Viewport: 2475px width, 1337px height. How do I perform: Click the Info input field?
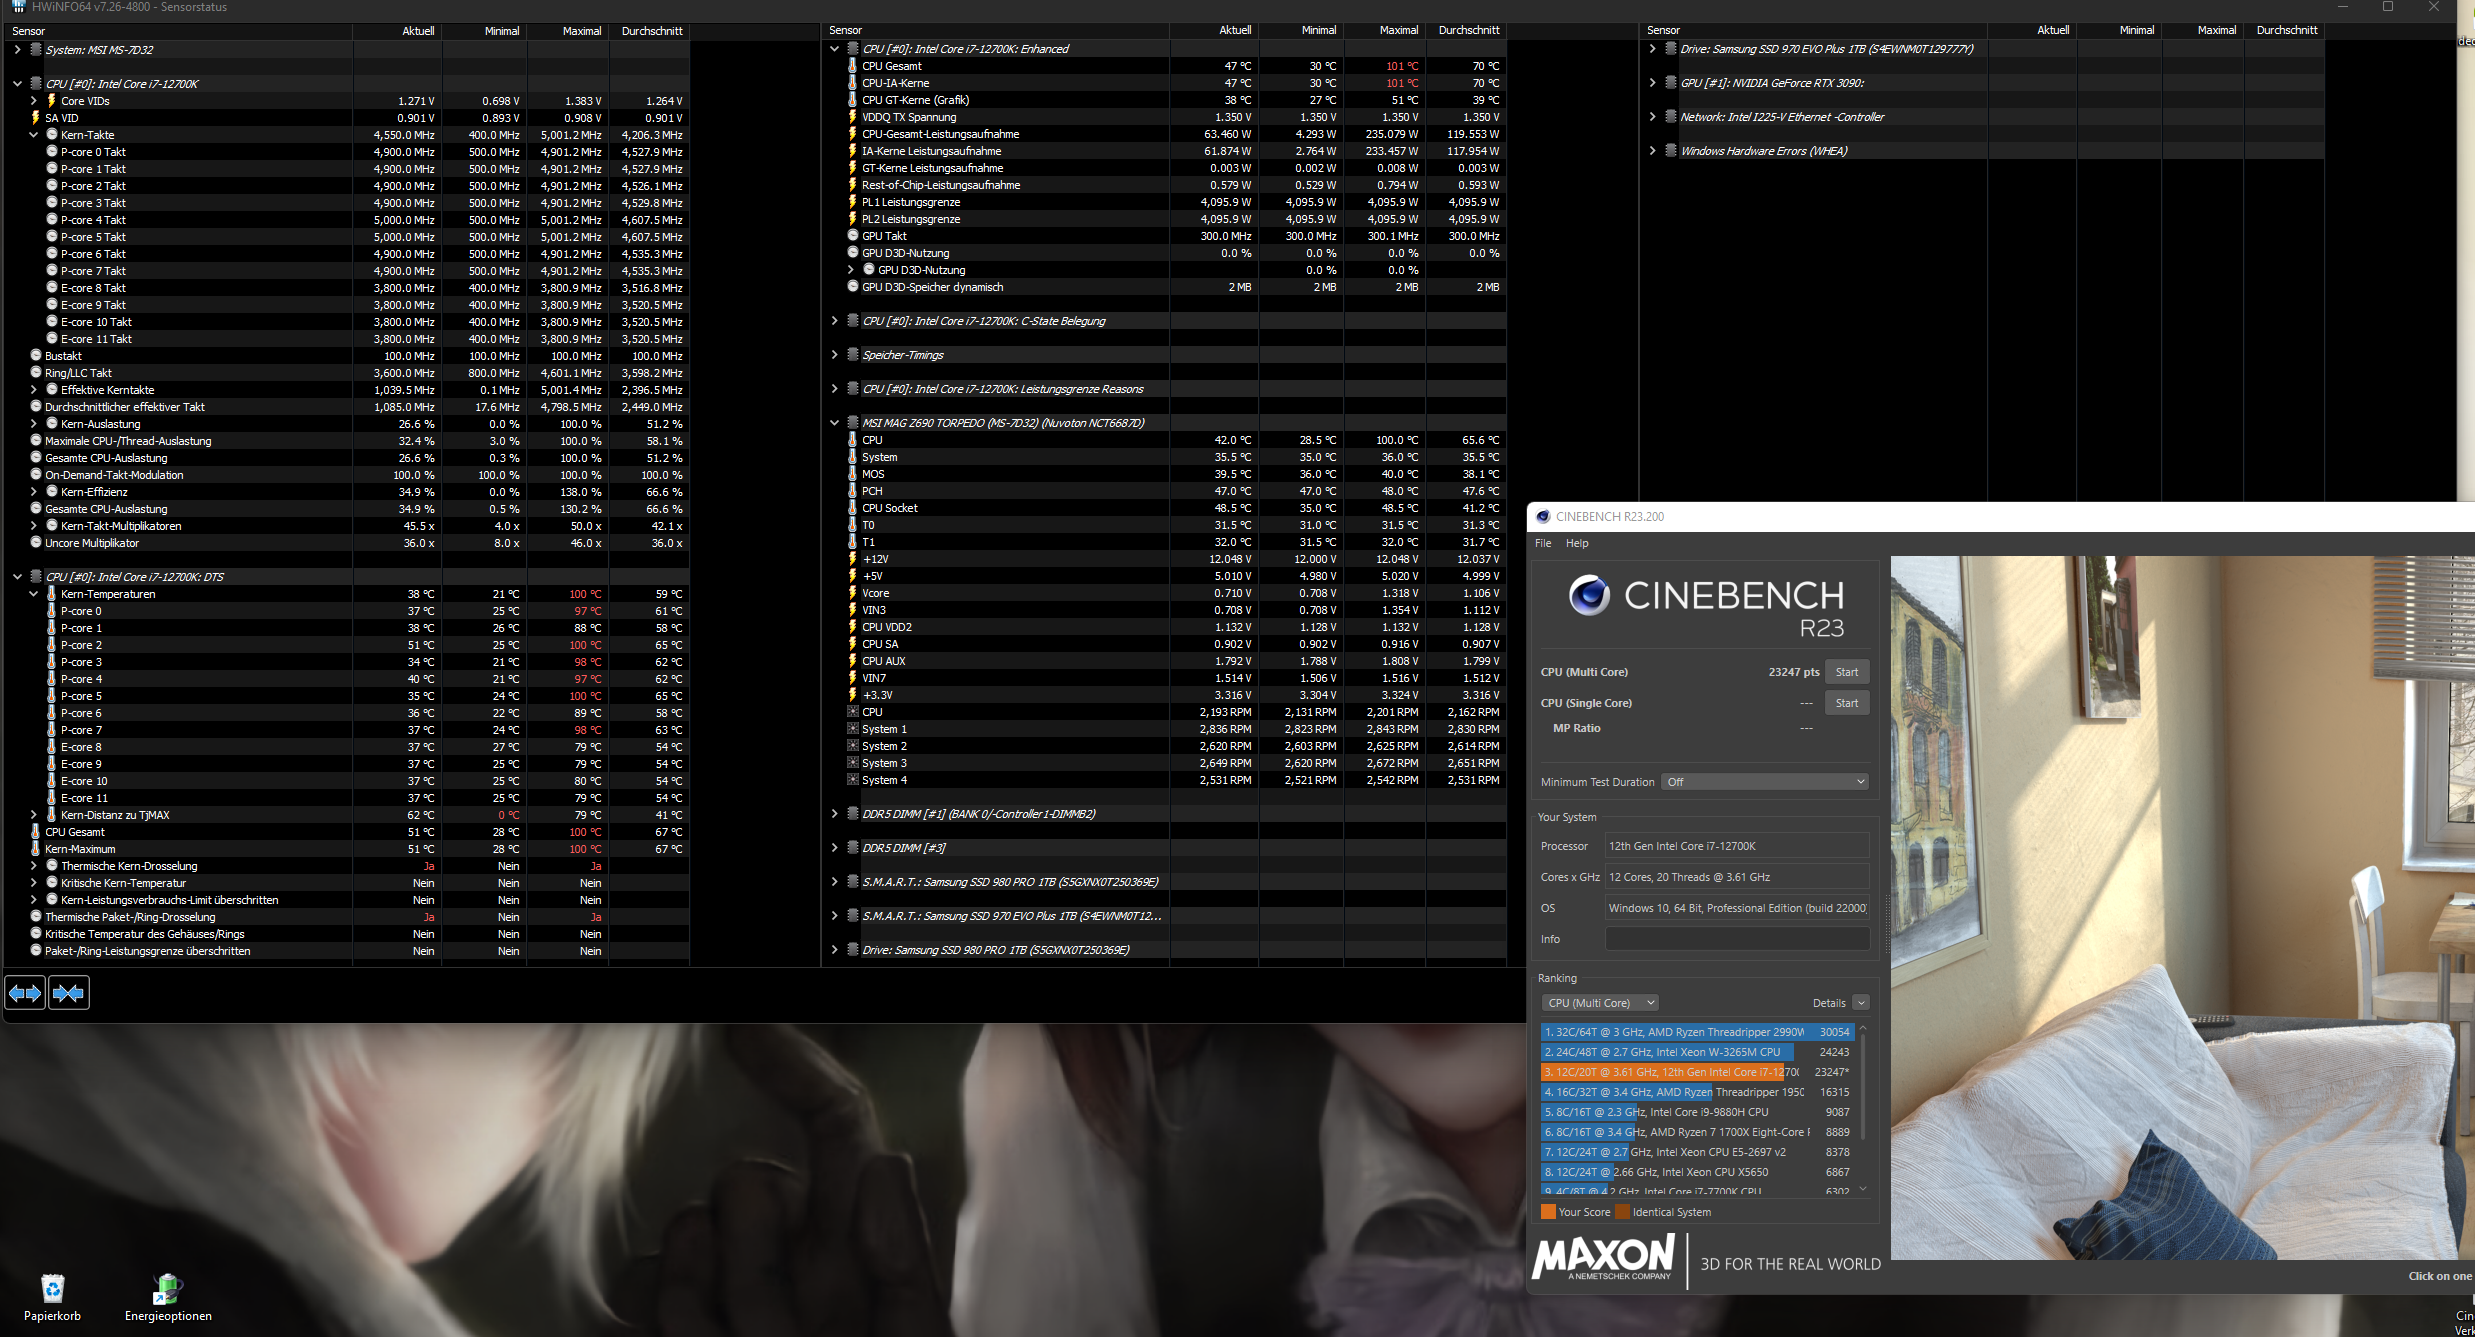1736,939
